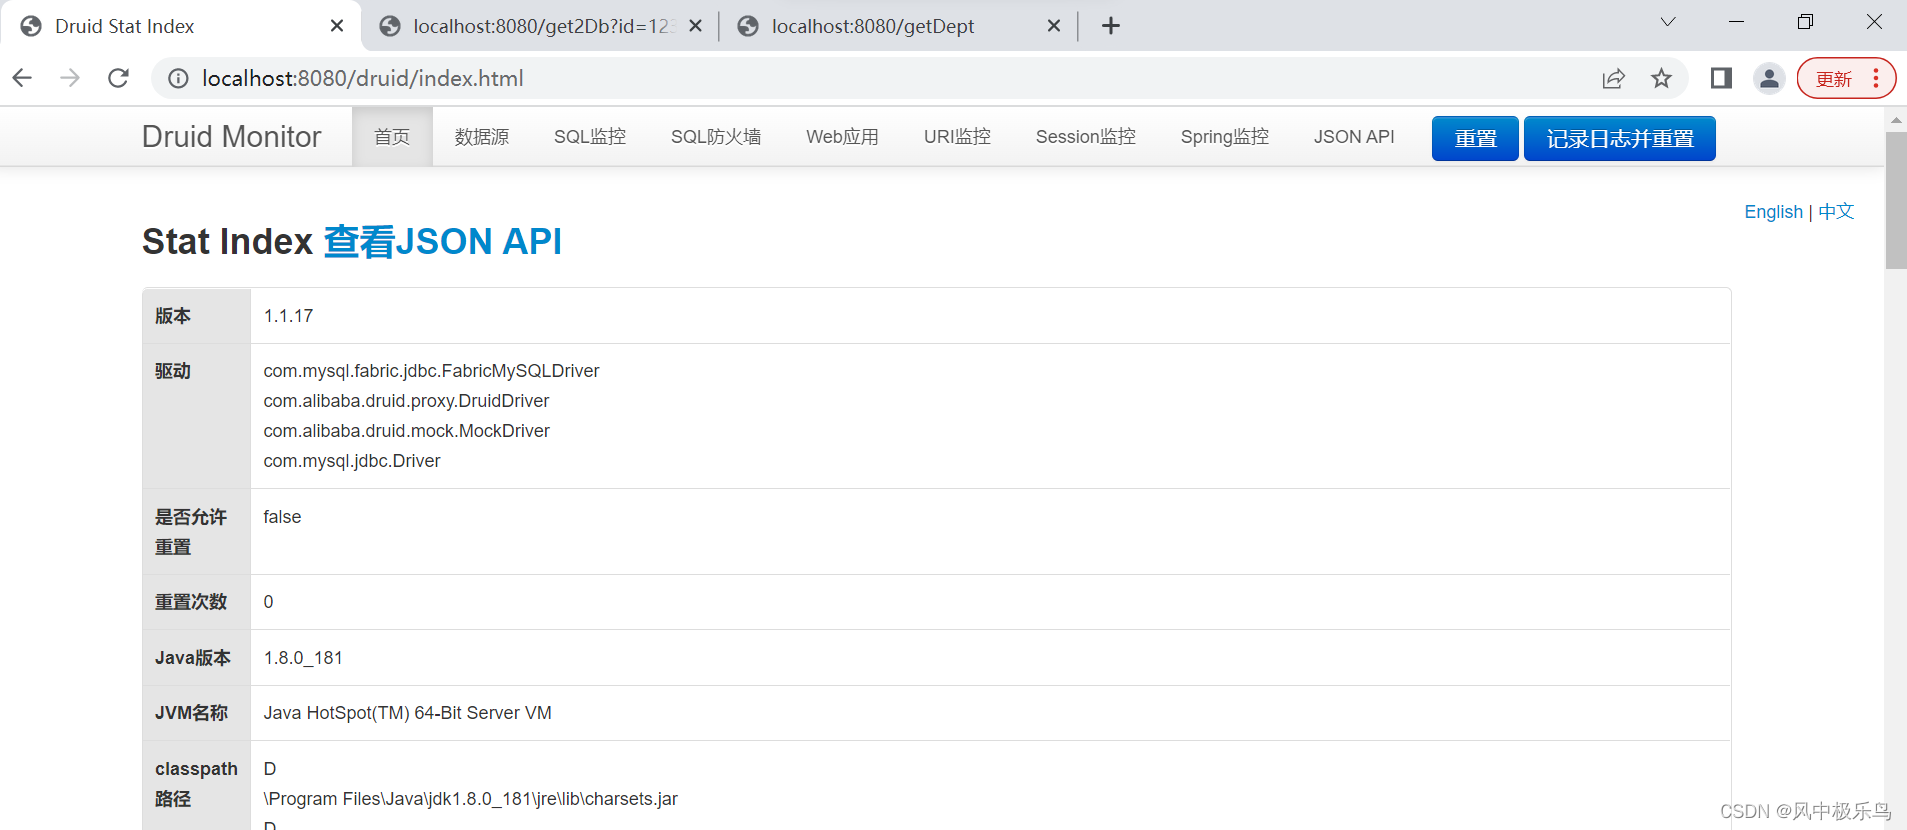Go back to the previous page
This screenshot has width=1907, height=830.
[23, 78]
